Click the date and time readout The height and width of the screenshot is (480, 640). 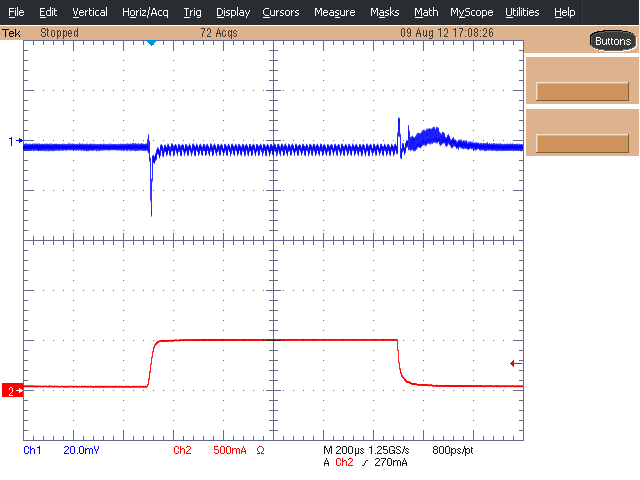pos(447,33)
